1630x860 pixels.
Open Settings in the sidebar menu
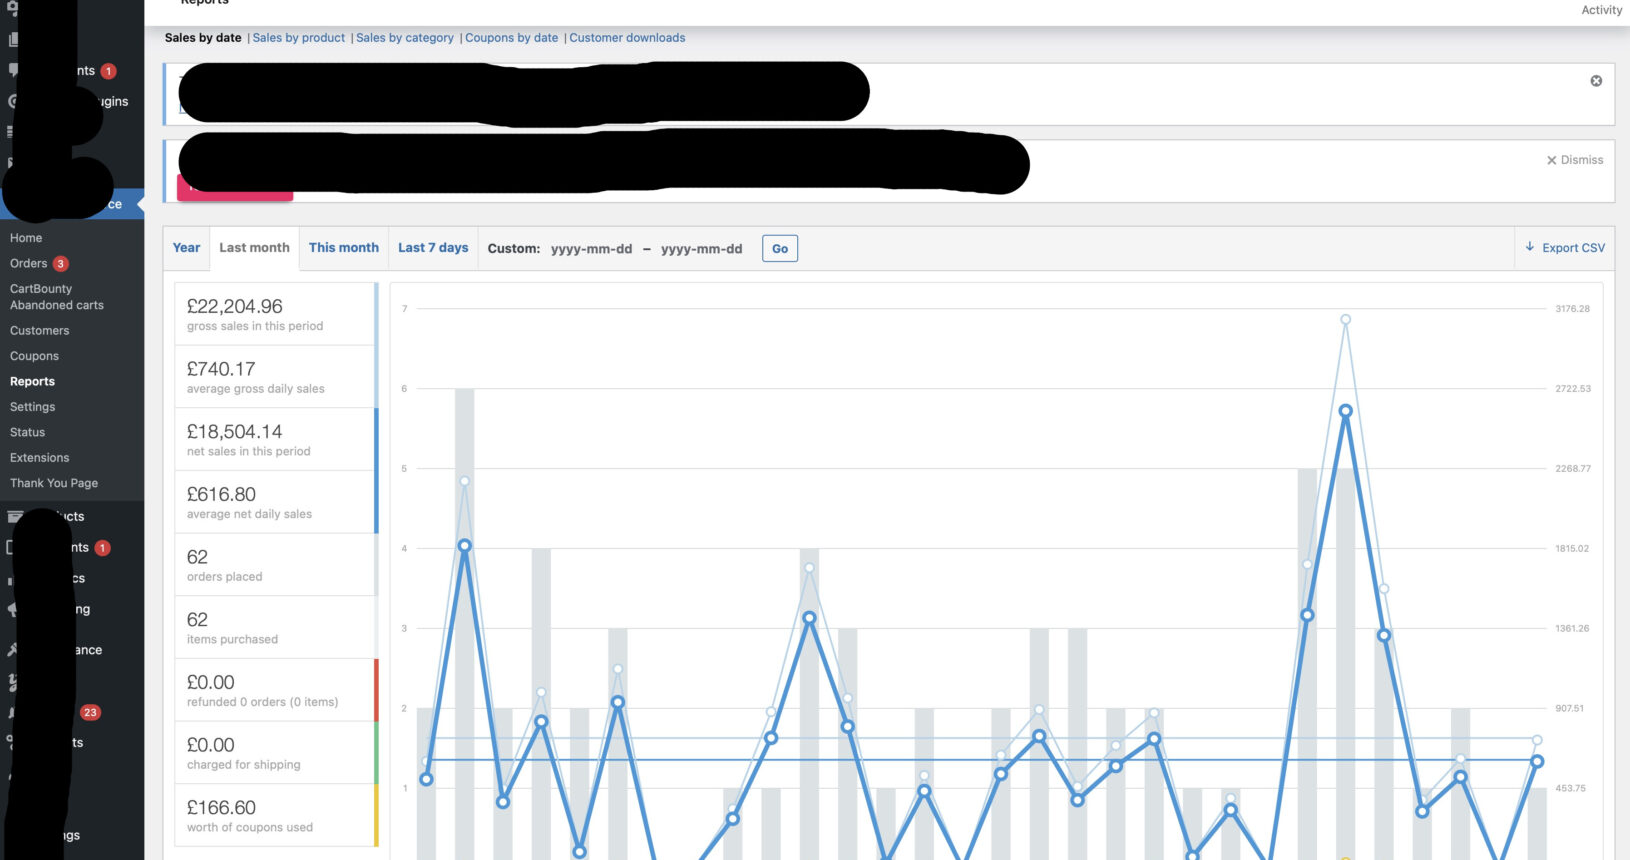click(x=32, y=407)
